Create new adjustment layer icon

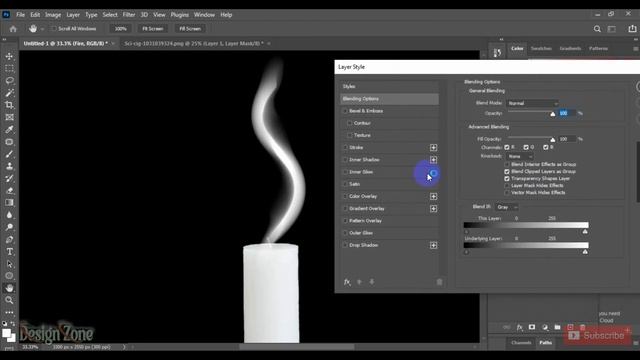[x=545, y=327]
